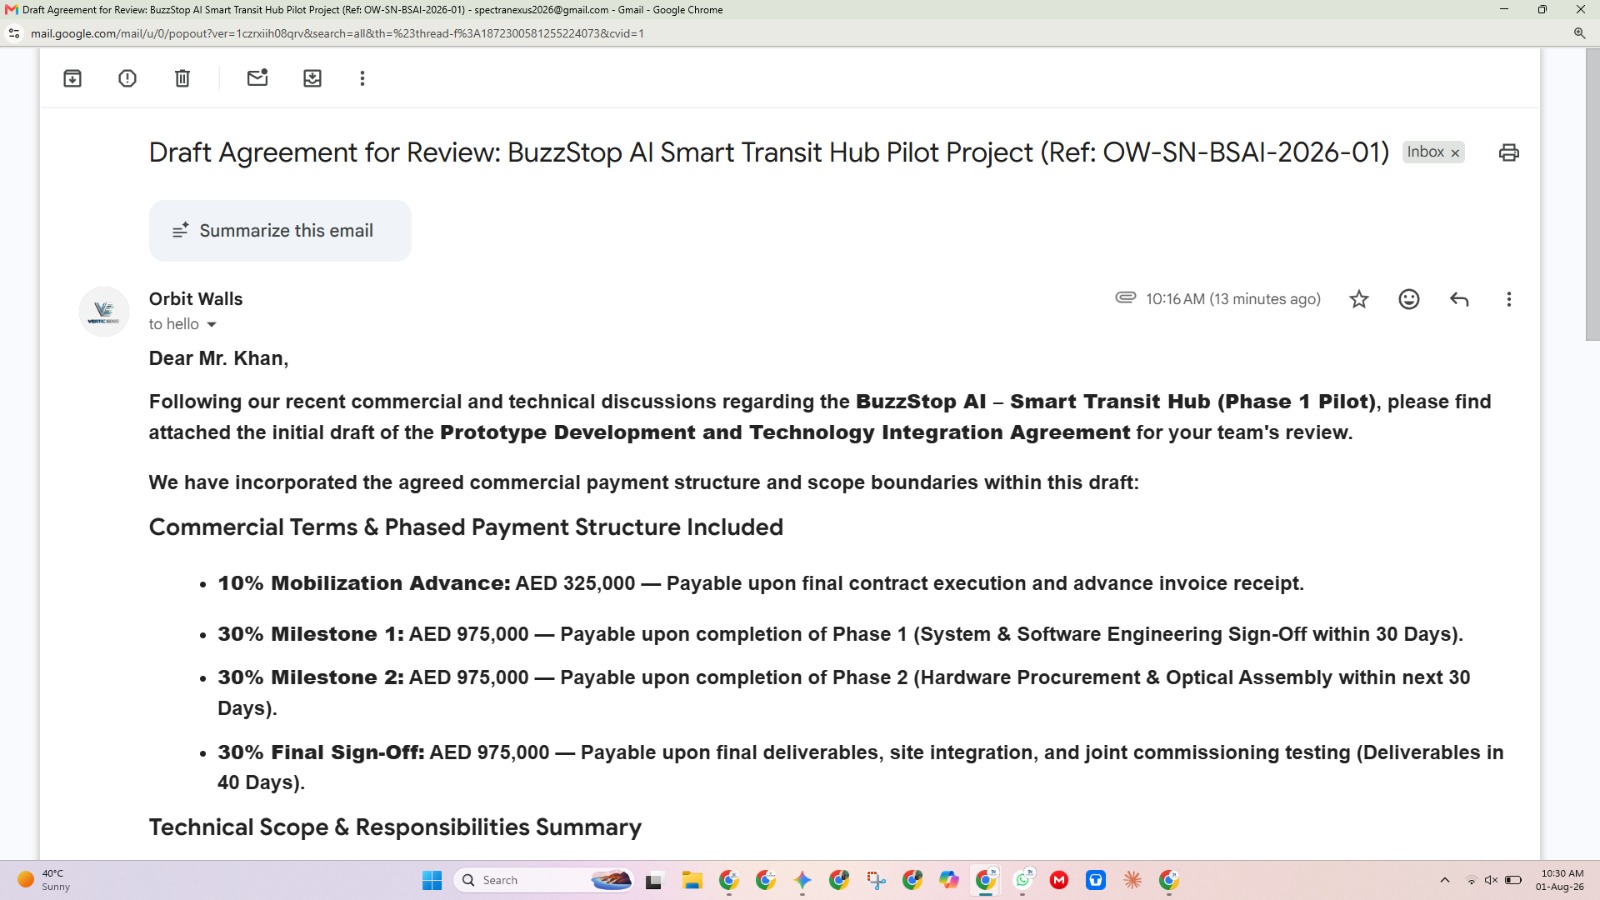Click the Summarize this email button

click(280, 231)
